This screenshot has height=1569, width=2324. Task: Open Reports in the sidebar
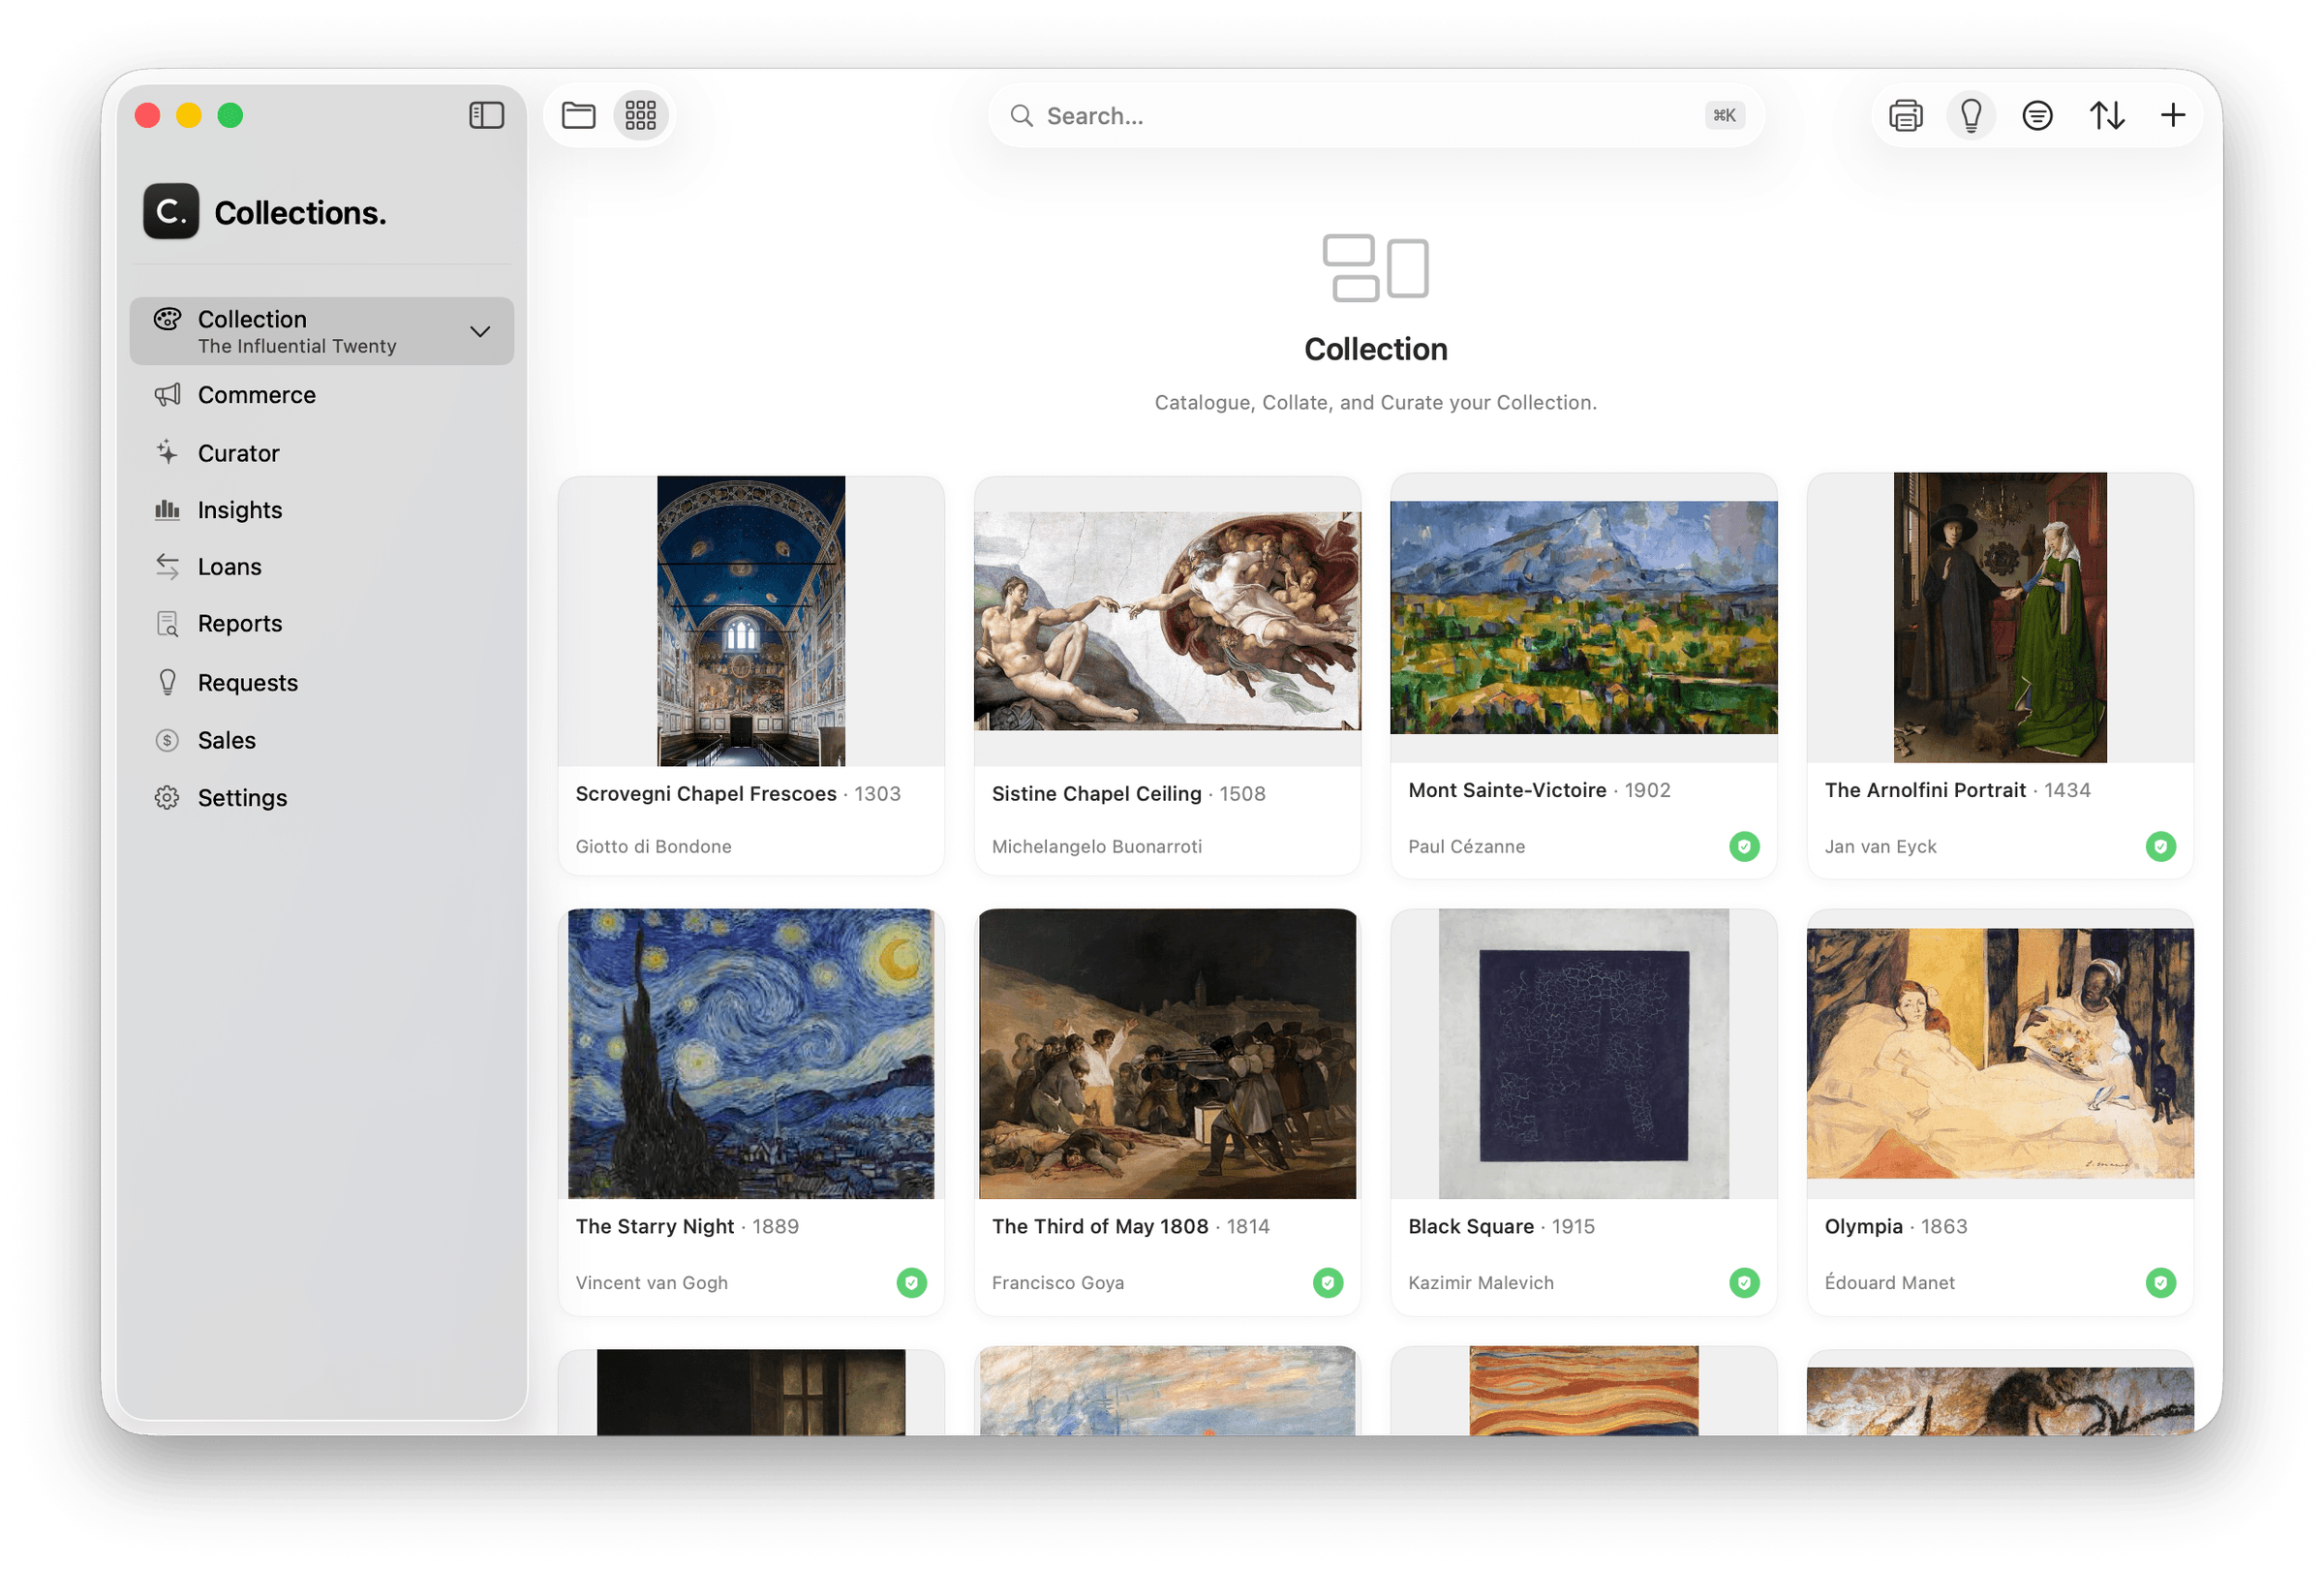tap(322, 624)
